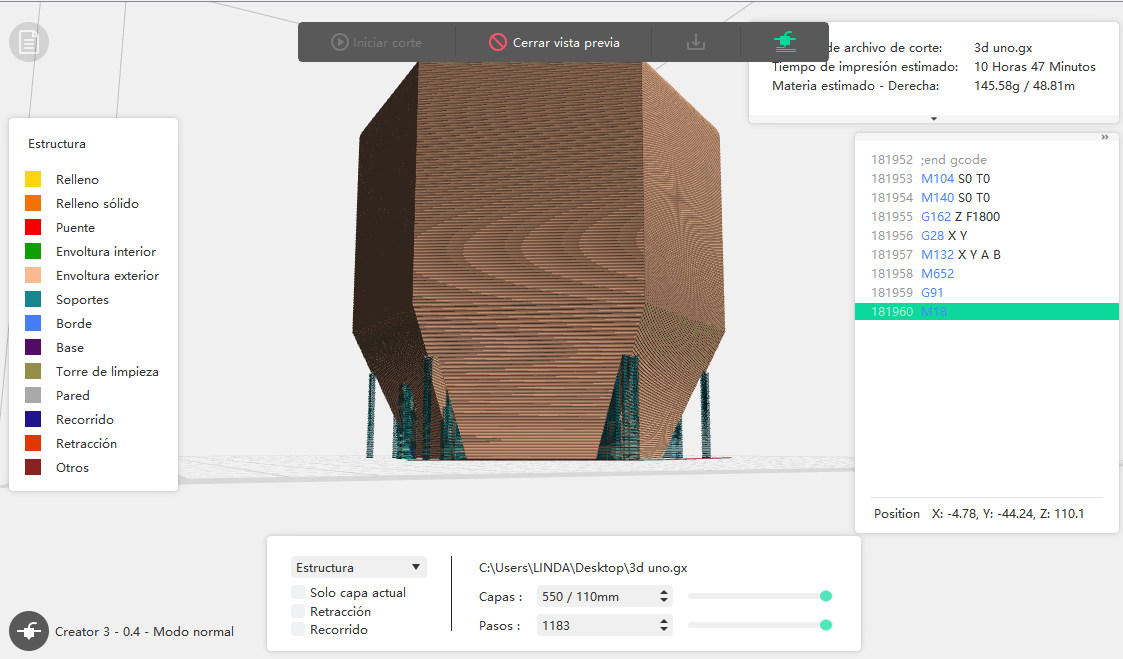Click the Torre de limpieza olive swatch
The height and width of the screenshot is (659, 1123).
pyautogui.click(x=33, y=371)
